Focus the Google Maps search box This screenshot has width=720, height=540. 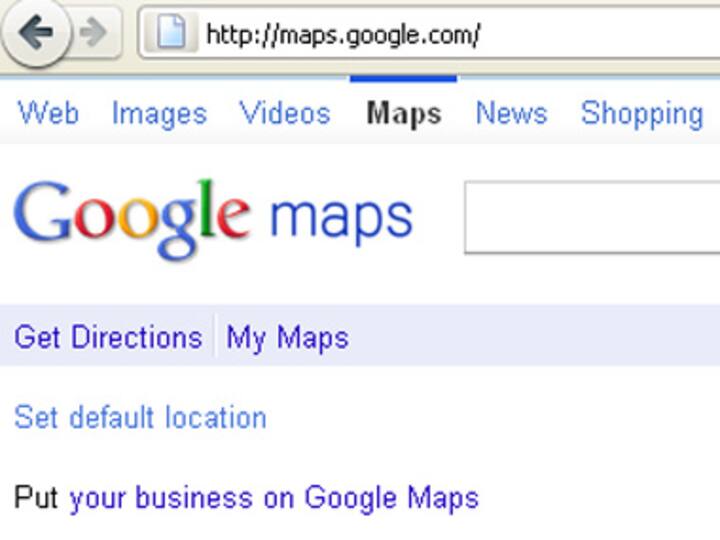[x=592, y=217]
